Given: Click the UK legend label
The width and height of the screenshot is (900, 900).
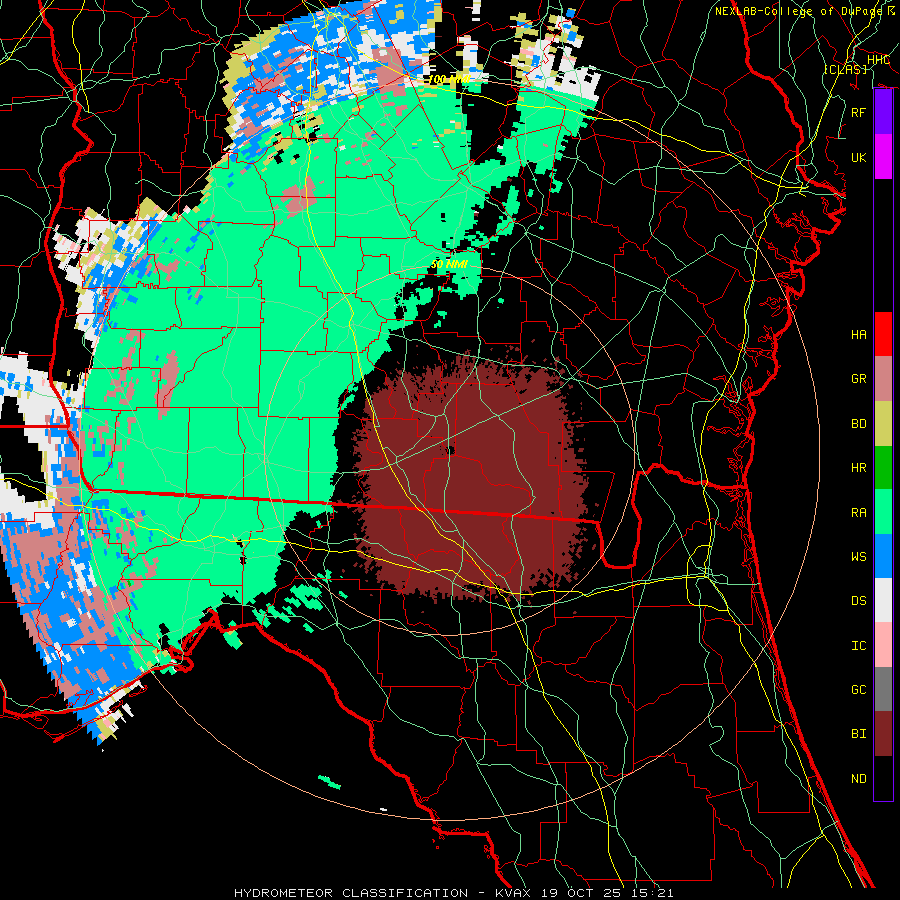Looking at the screenshot, I should (859, 157).
